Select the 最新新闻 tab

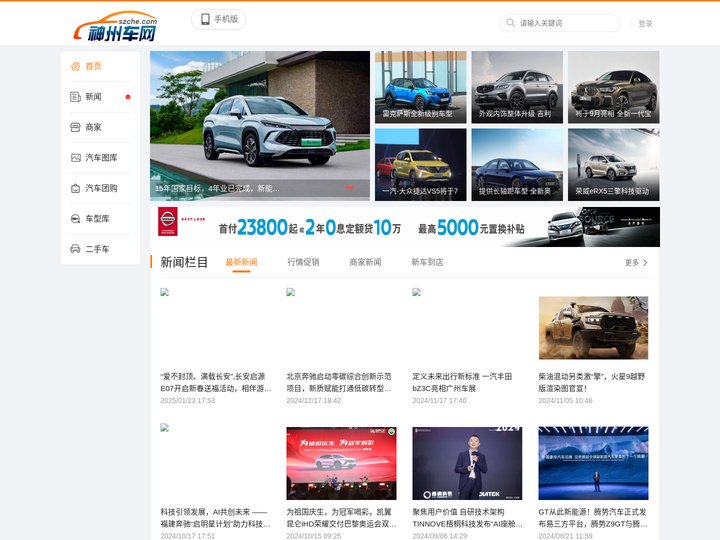point(242,262)
